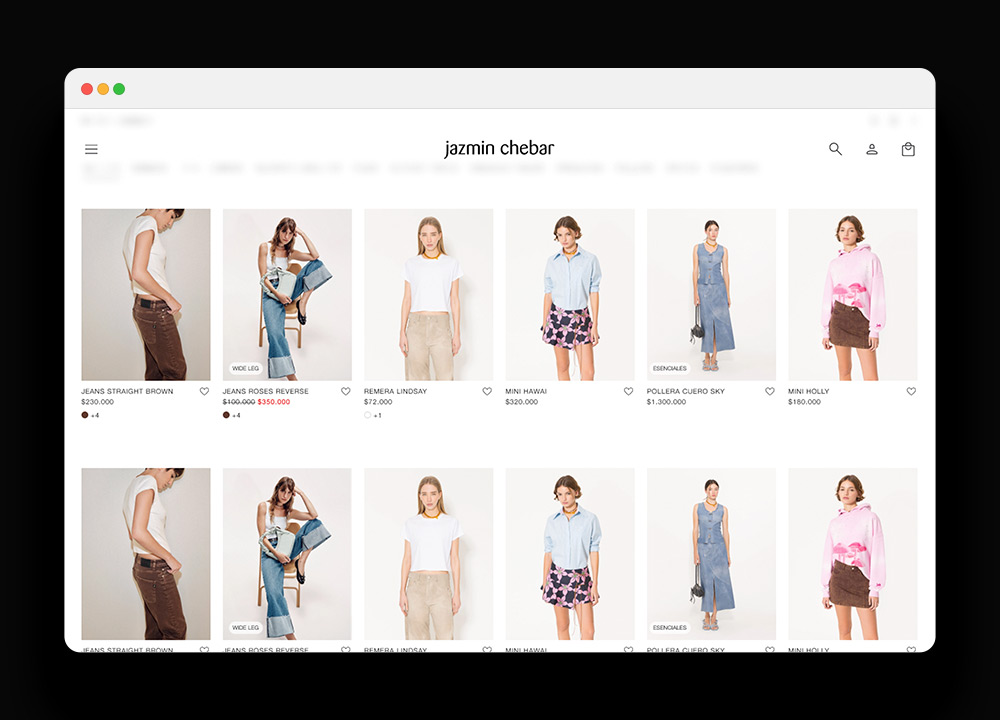Click the search magnifier icon
This screenshot has height=720, width=1000.
(x=835, y=149)
